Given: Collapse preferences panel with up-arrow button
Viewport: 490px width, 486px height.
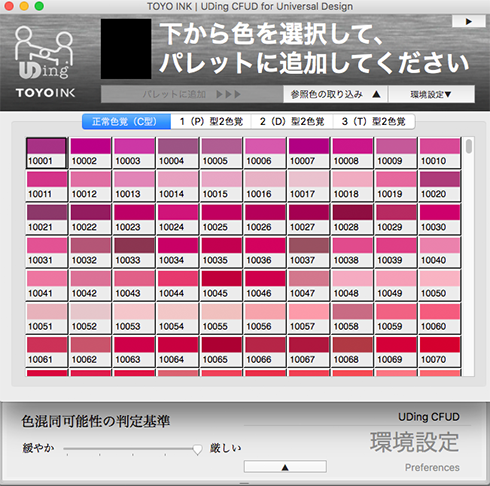Looking at the screenshot, I should (285, 467).
